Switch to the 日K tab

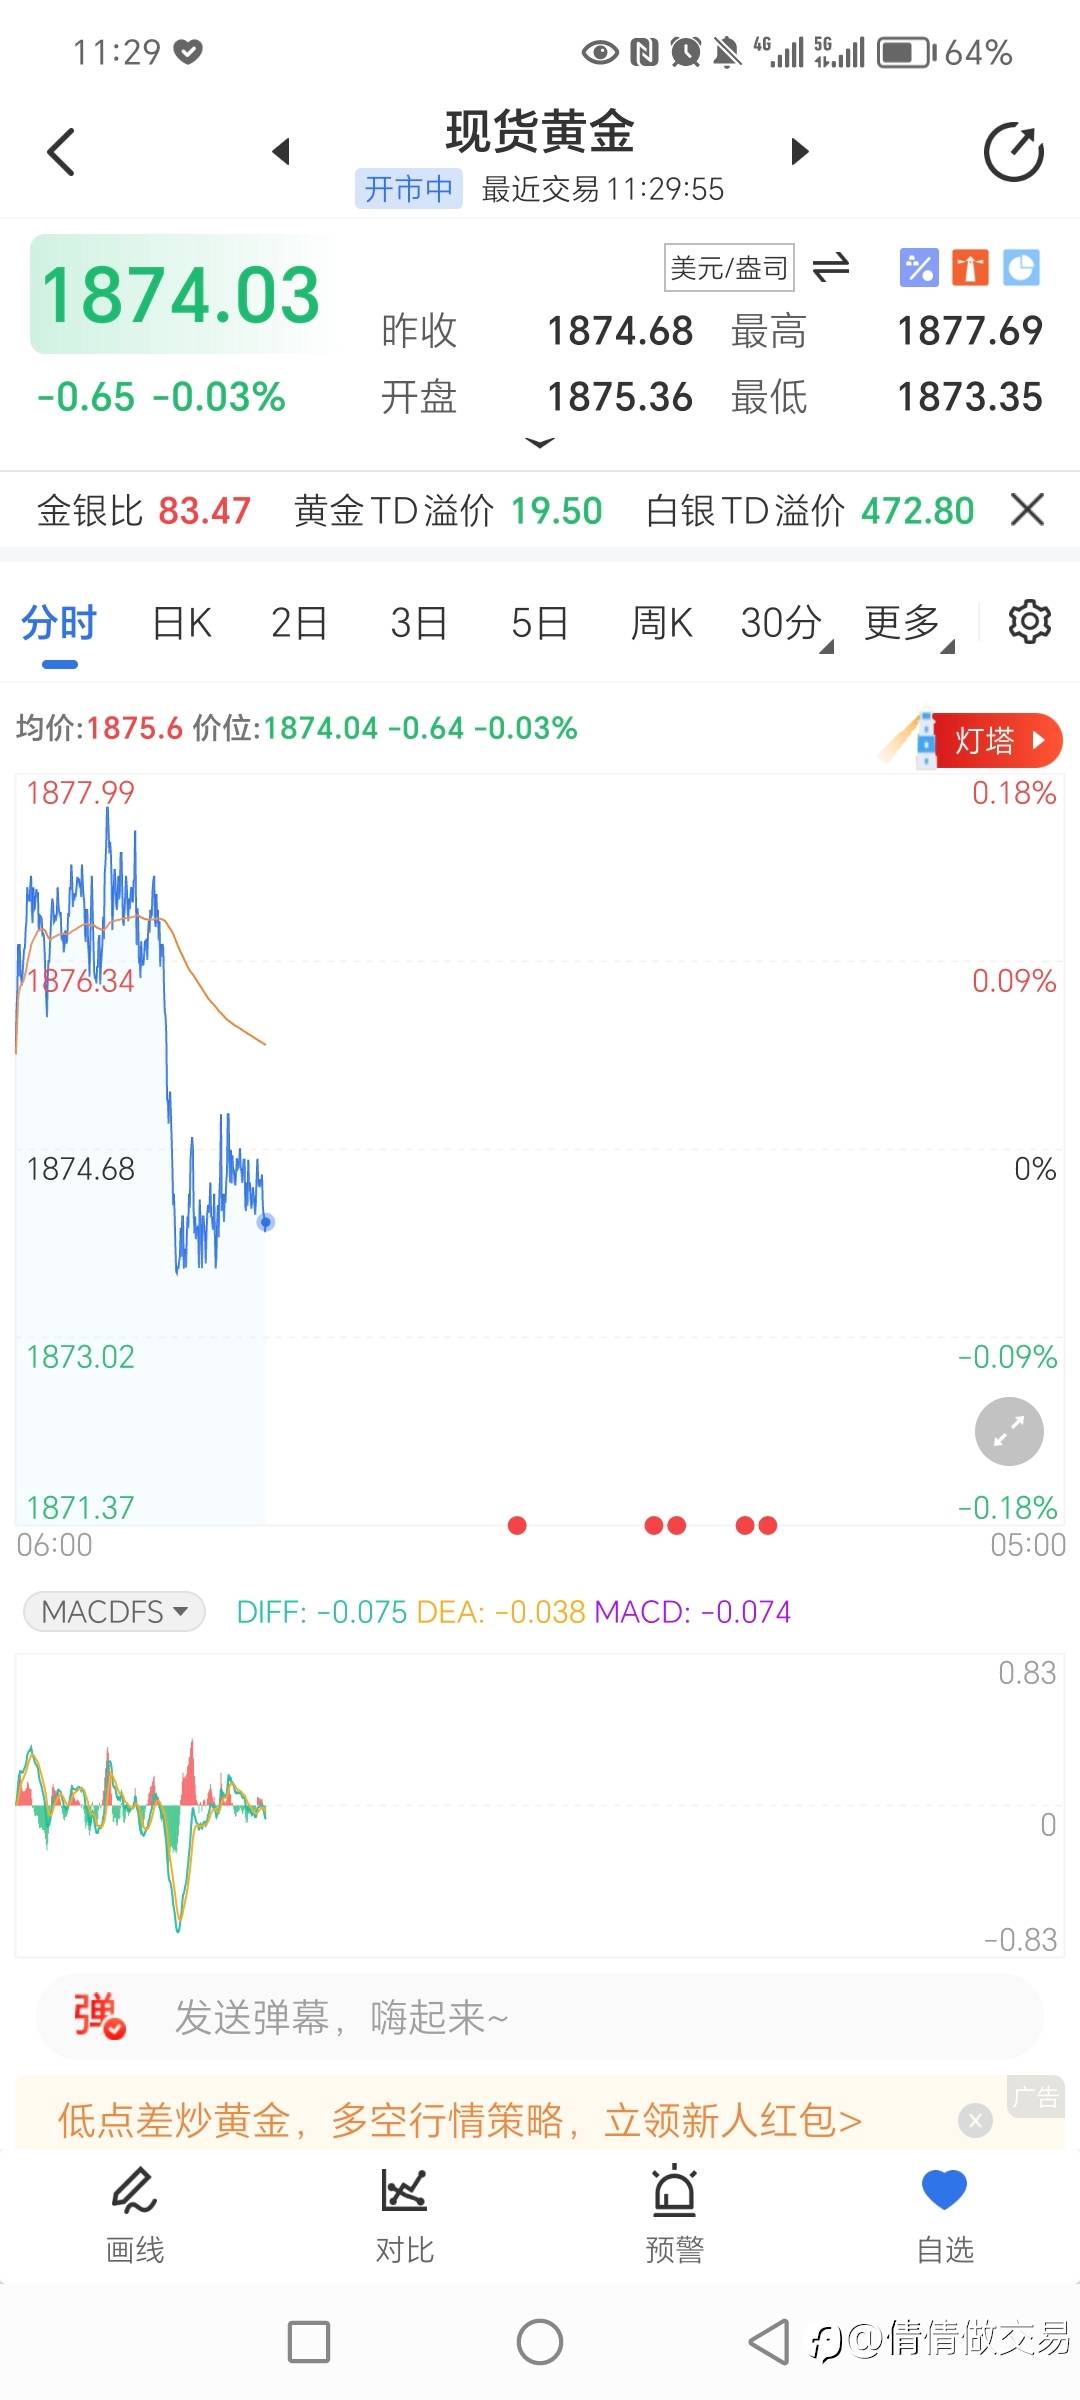coord(181,623)
